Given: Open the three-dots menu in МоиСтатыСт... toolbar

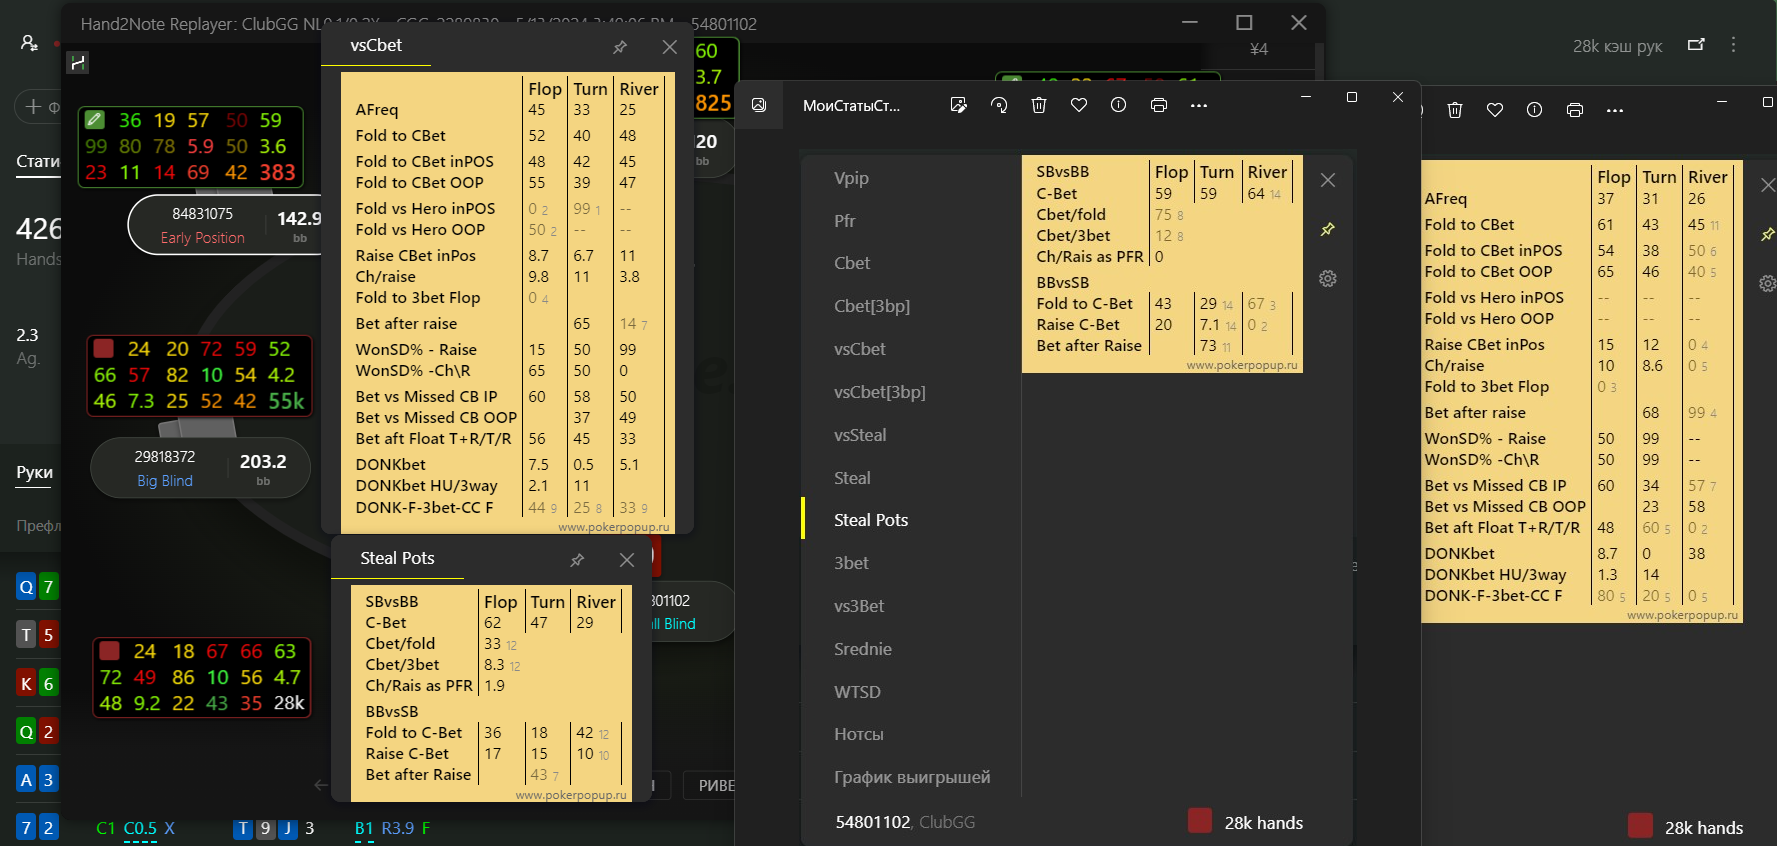Looking at the screenshot, I should click(1199, 105).
